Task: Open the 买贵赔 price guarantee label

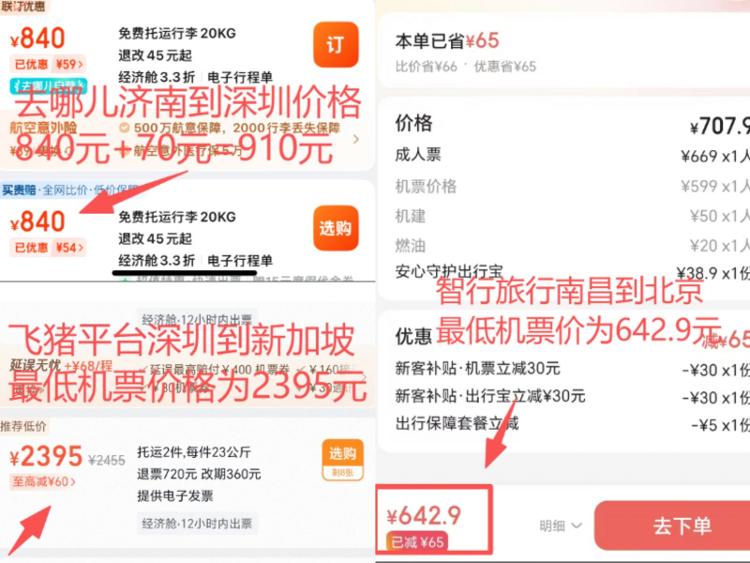Action: click(19, 190)
